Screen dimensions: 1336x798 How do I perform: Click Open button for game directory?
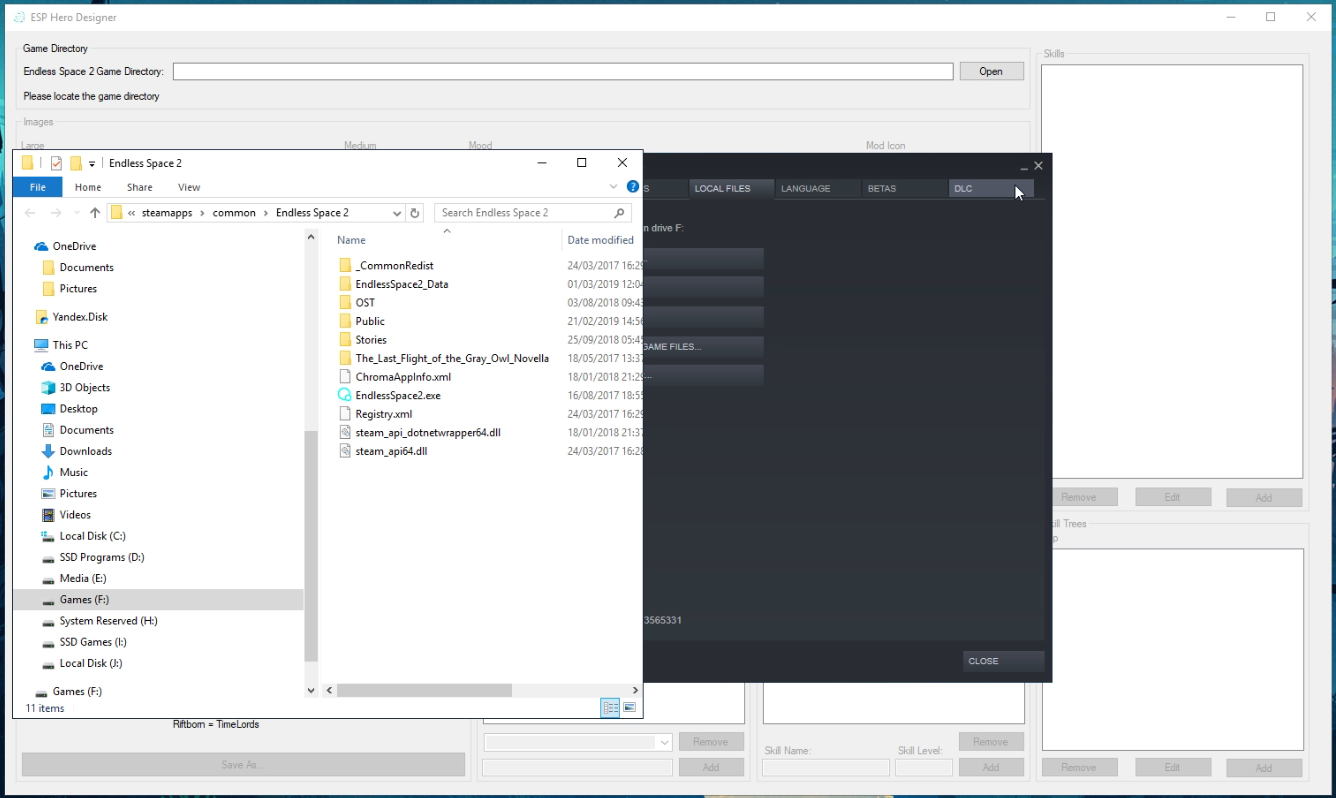coord(991,71)
